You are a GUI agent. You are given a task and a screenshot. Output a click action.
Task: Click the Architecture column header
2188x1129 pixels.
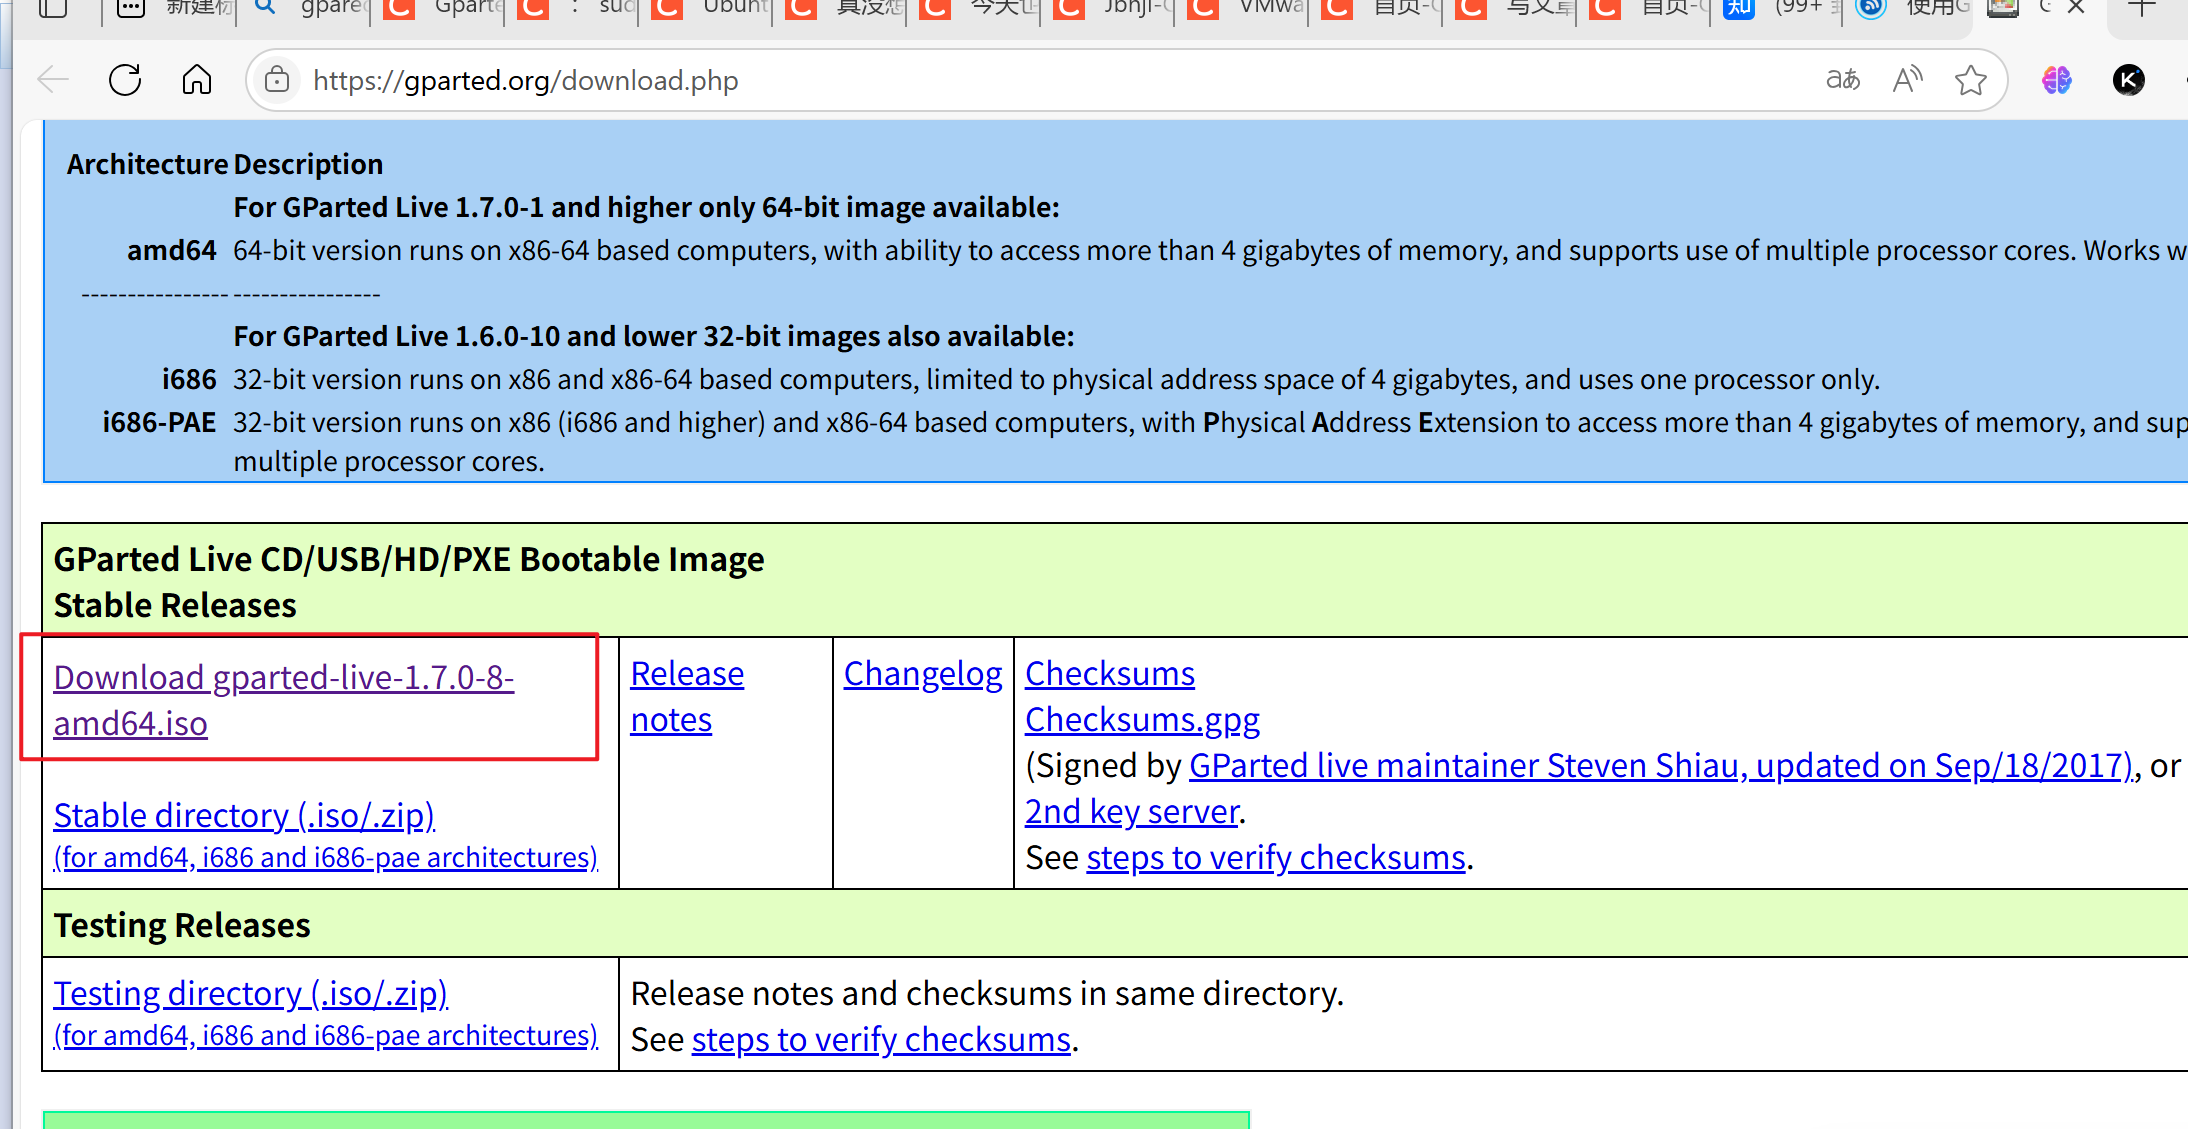pyautogui.click(x=148, y=164)
